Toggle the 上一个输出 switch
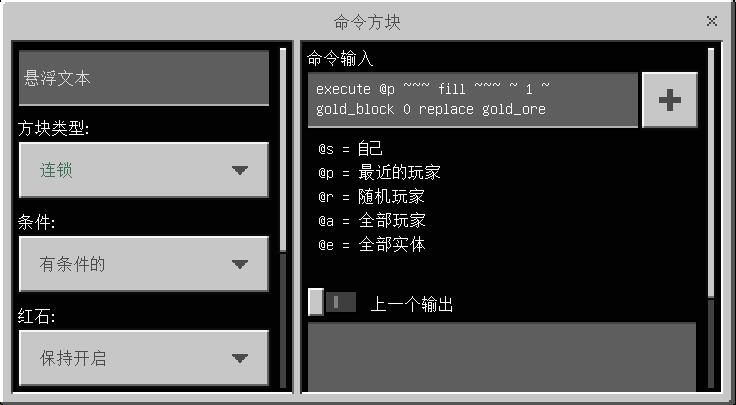Image resolution: width=736 pixels, height=405 pixels. [x=332, y=302]
